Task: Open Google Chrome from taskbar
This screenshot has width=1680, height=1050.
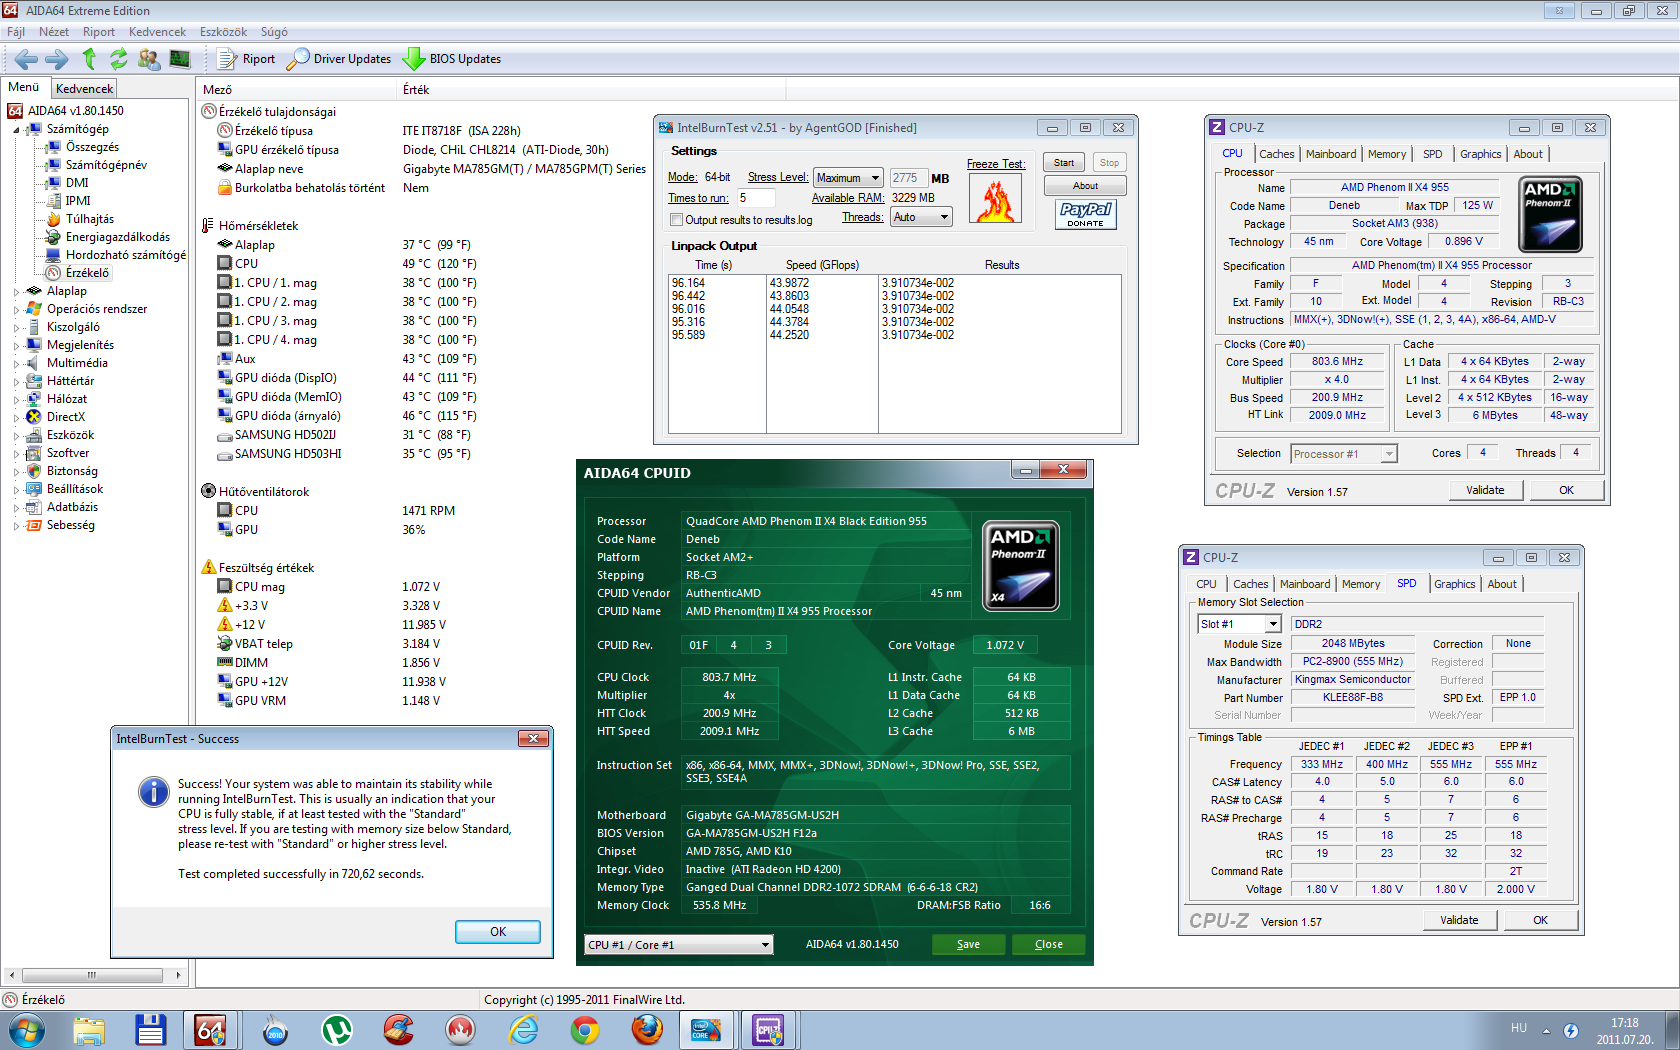Action: click(585, 1030)
